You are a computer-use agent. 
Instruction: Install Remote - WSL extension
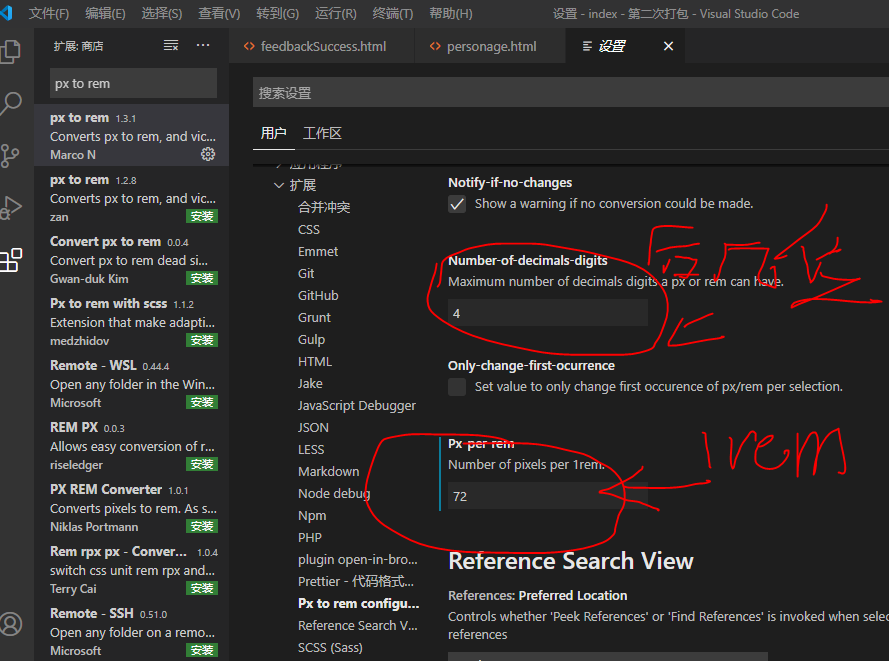[x=202, y=402]
